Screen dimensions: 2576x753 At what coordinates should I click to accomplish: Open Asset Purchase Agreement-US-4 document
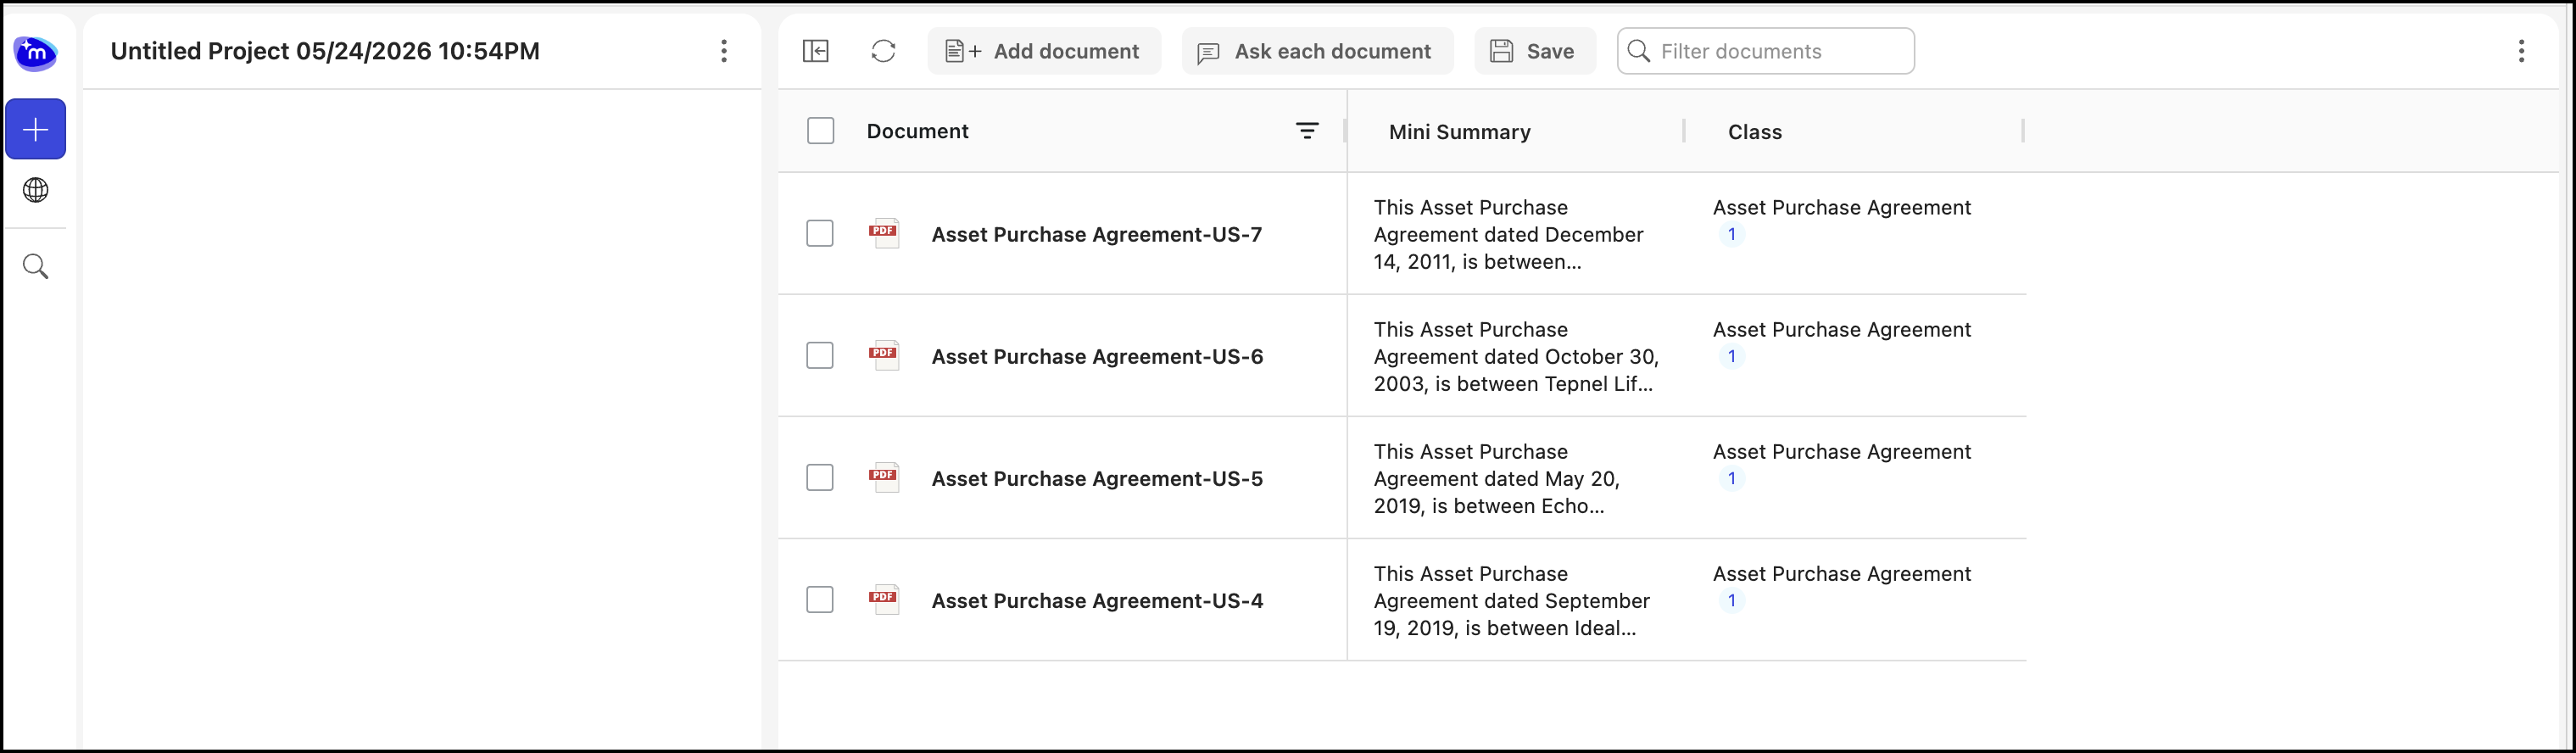coord(1097,600)
